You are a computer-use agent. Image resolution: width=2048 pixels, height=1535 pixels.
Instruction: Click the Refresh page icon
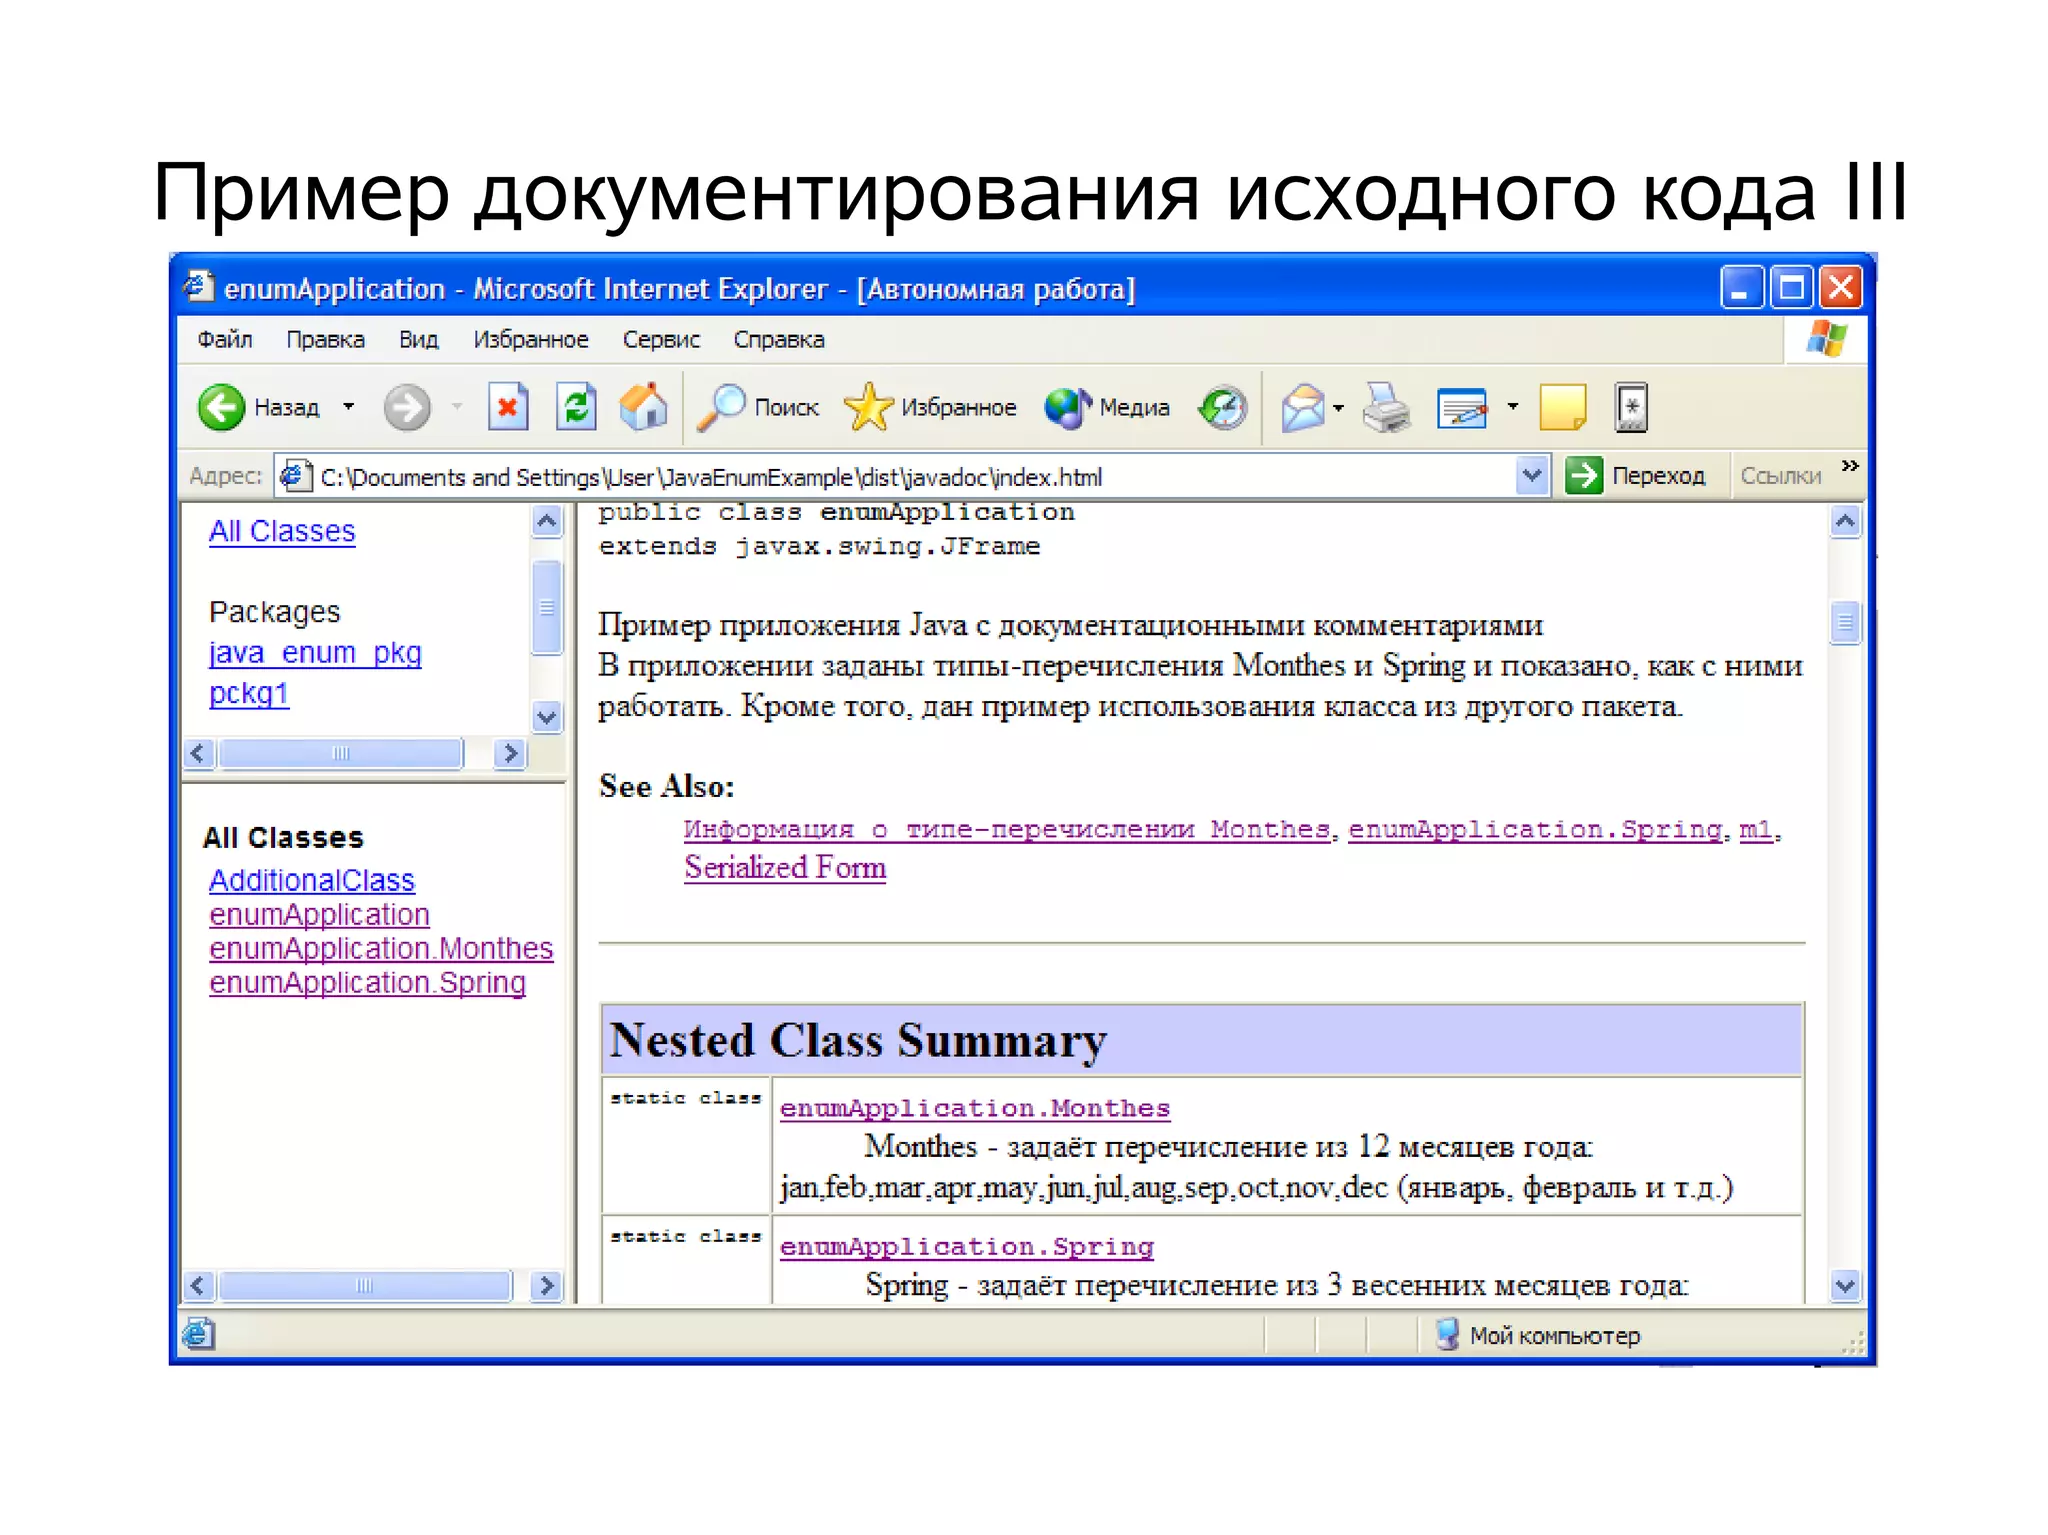[x=576, y=407]
